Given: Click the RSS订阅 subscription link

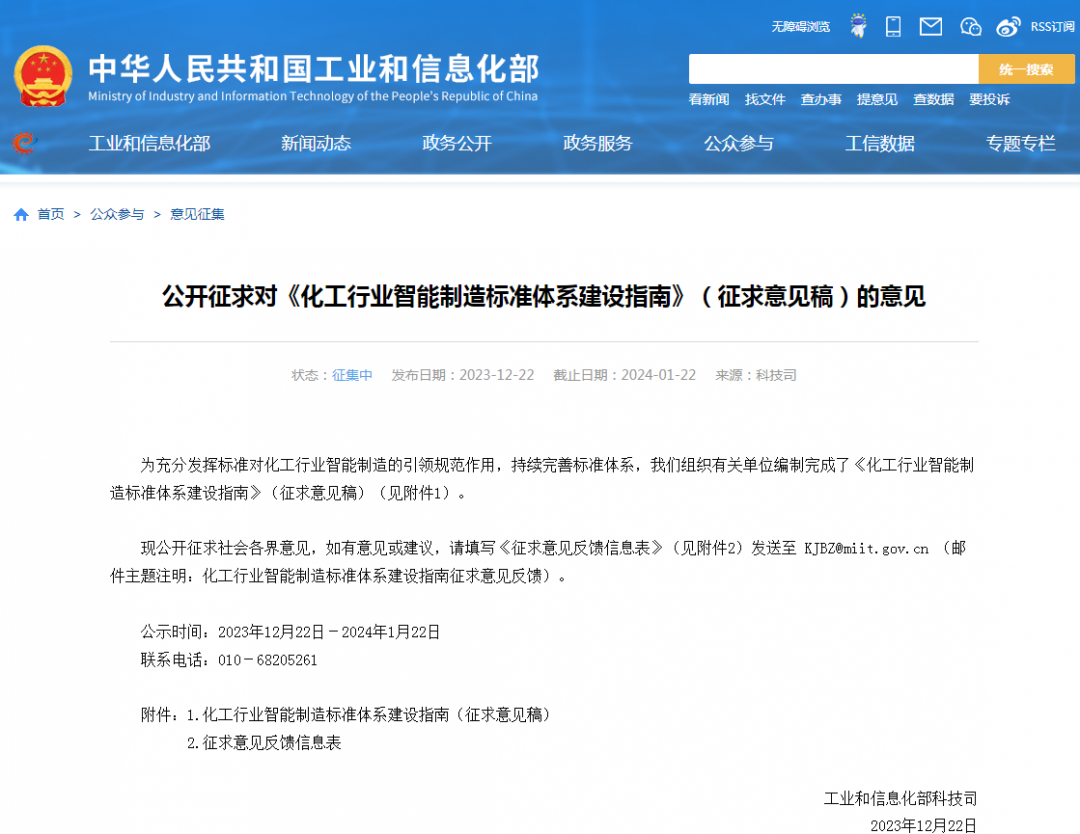Looking at the screenshot, I should tap(1052, 27).
